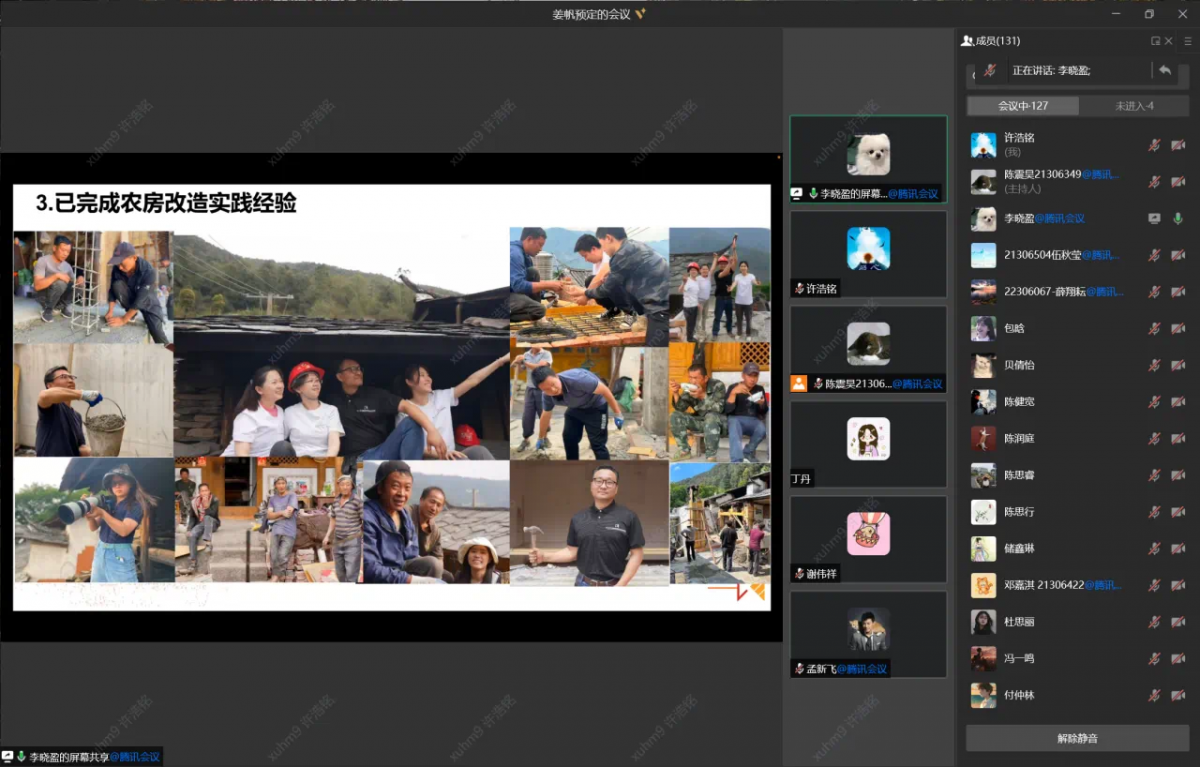Click green microphone icon for 李晓盈

click(x=1178, y=218)
